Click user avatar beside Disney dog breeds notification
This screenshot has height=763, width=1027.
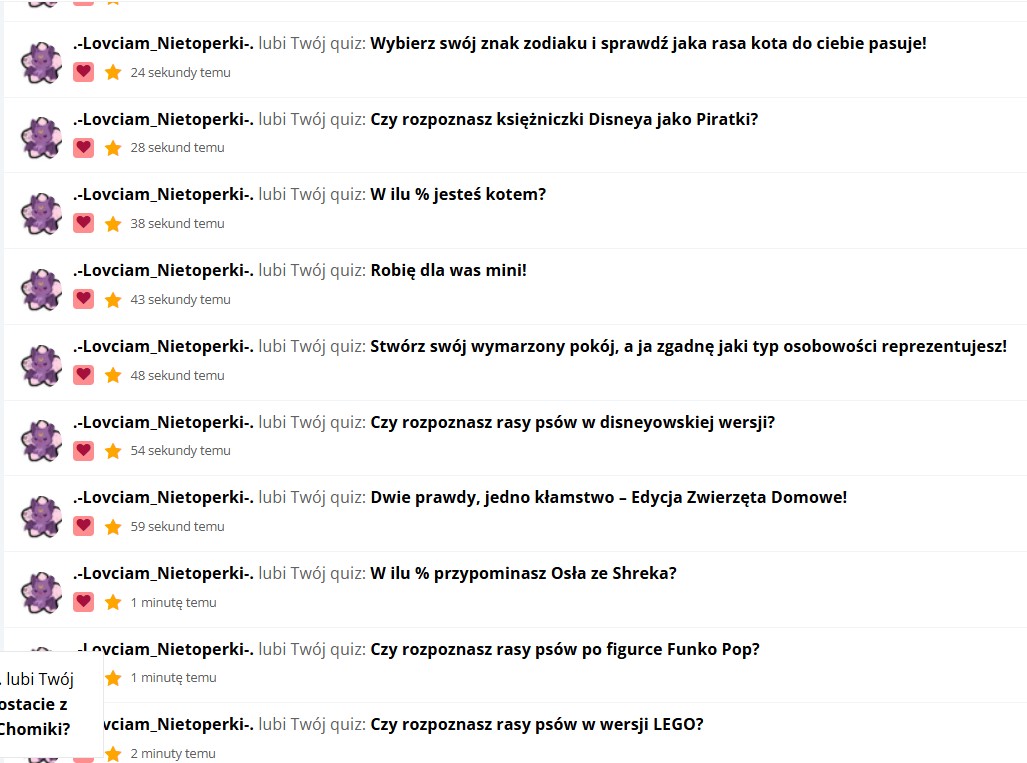[x=42, y=441]
